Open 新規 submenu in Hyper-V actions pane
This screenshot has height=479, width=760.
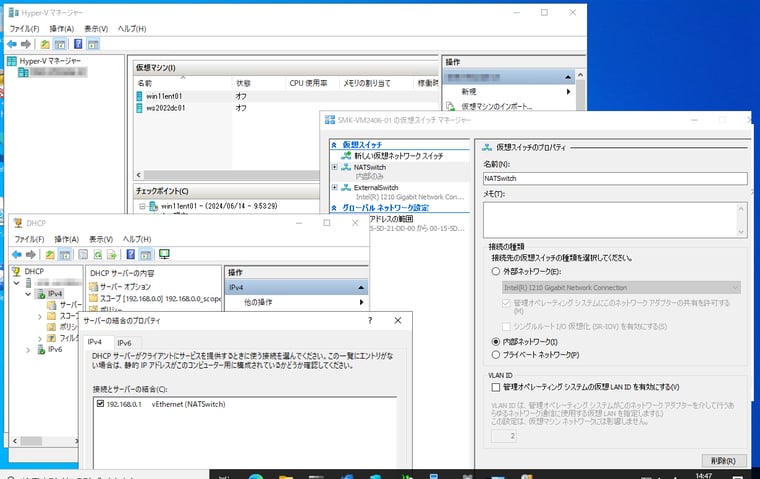510,92
